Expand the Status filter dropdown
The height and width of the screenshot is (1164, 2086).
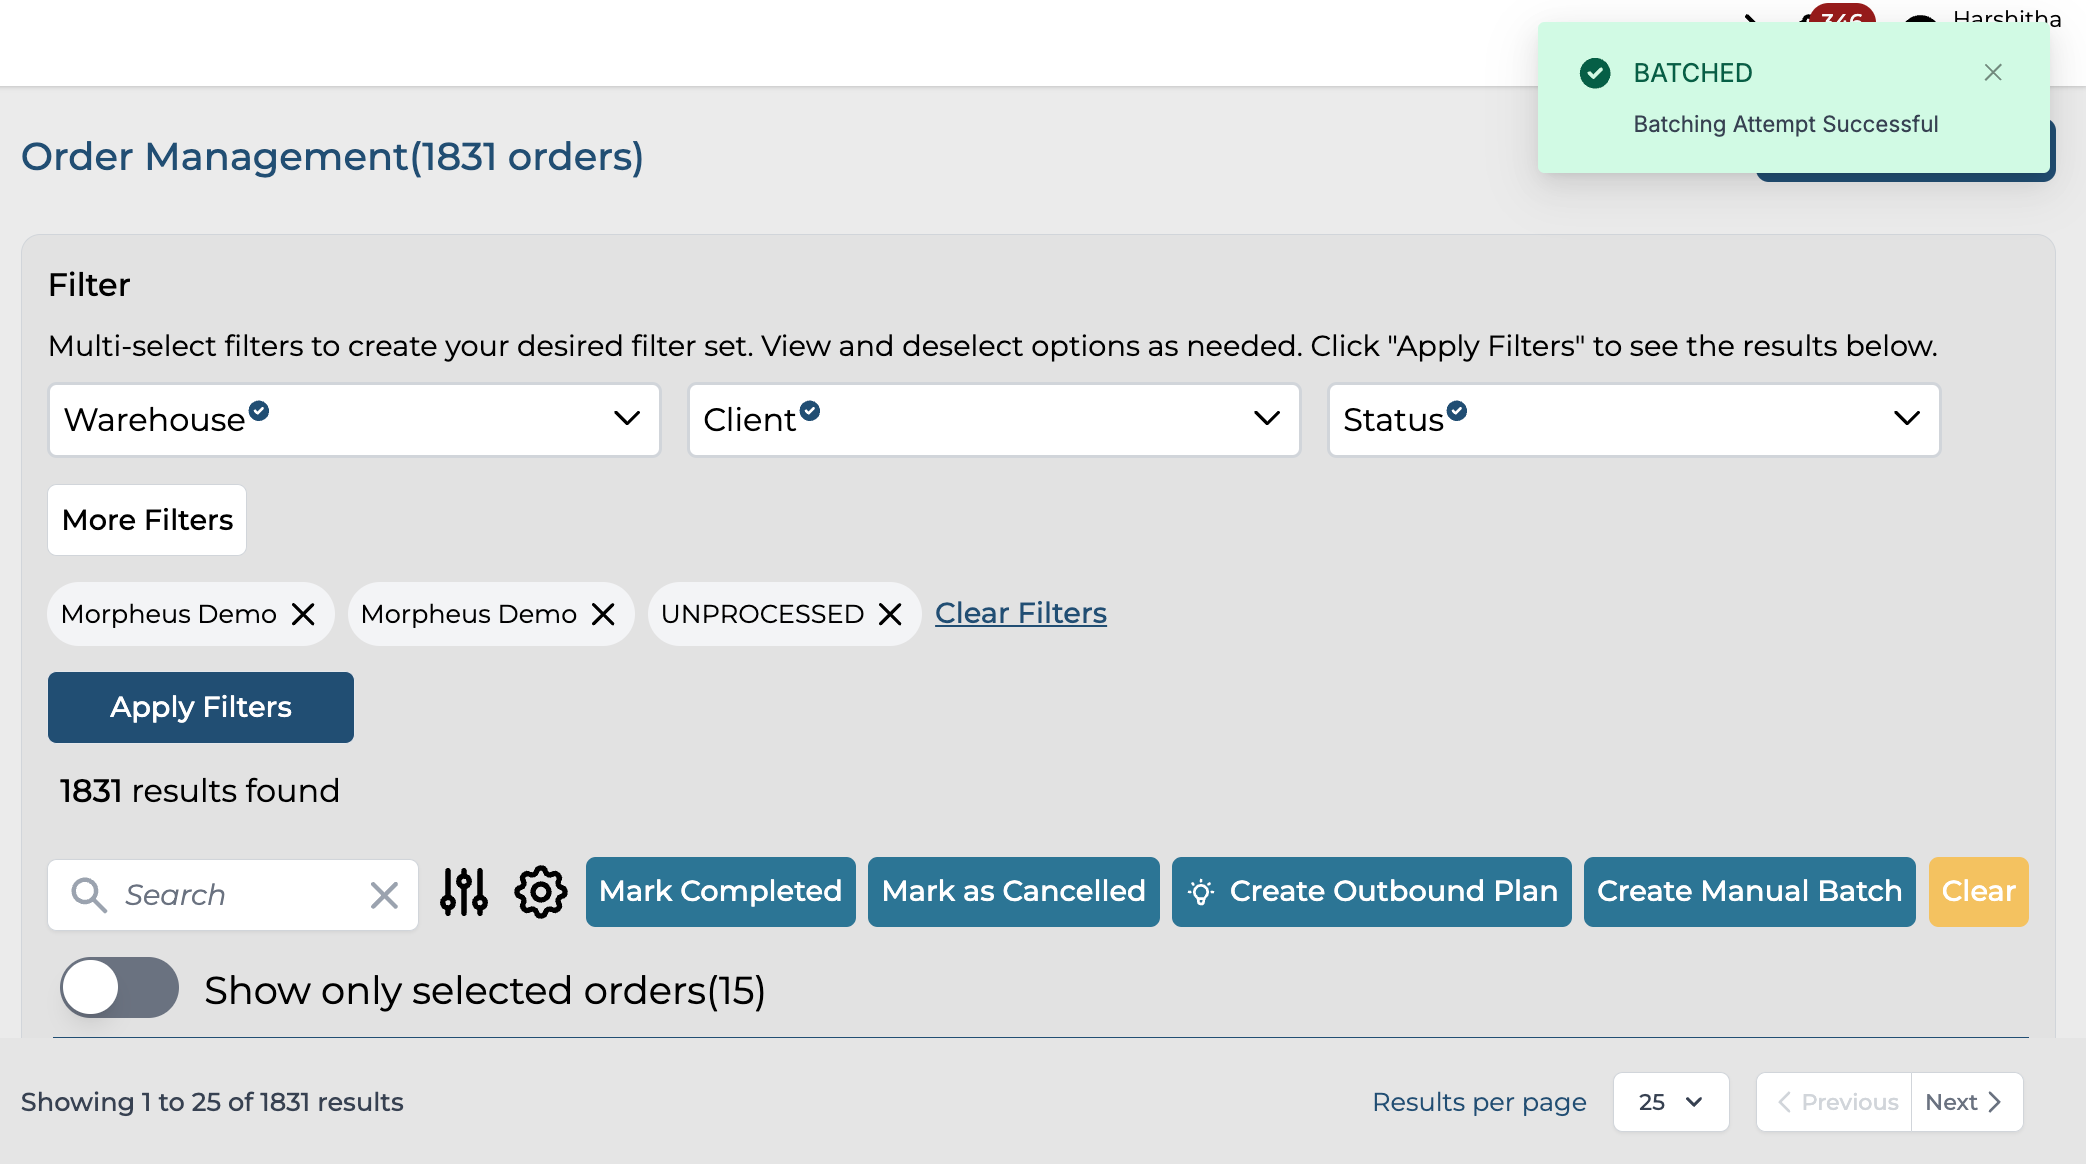click(x=1633, y=420)
